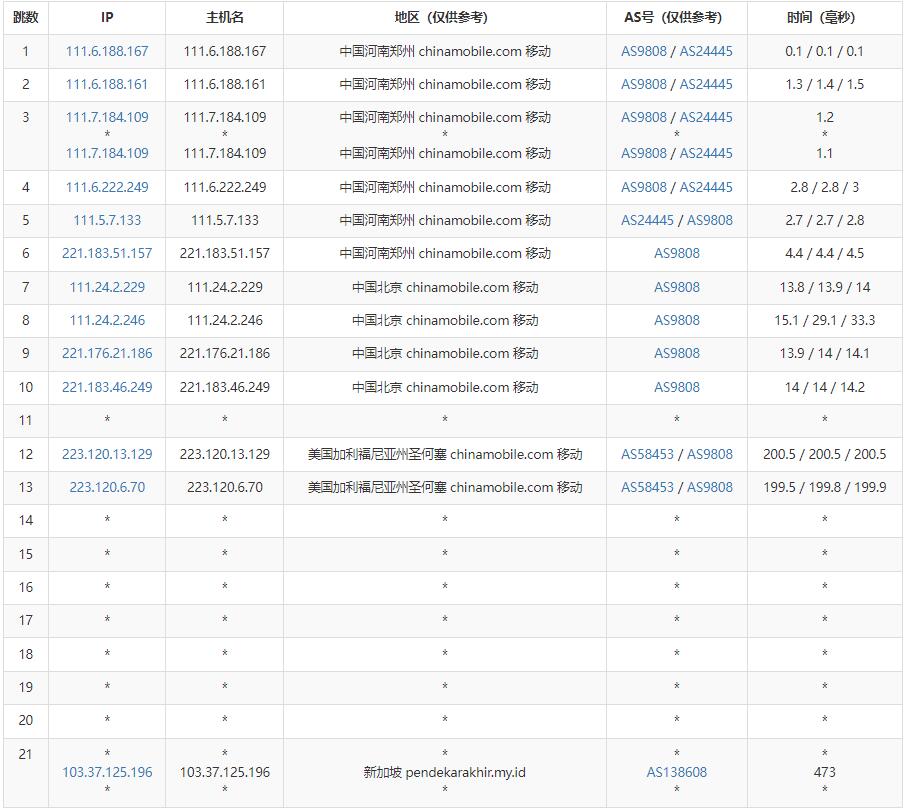Select hostname cell 223.120.6.70

(225, 487)
